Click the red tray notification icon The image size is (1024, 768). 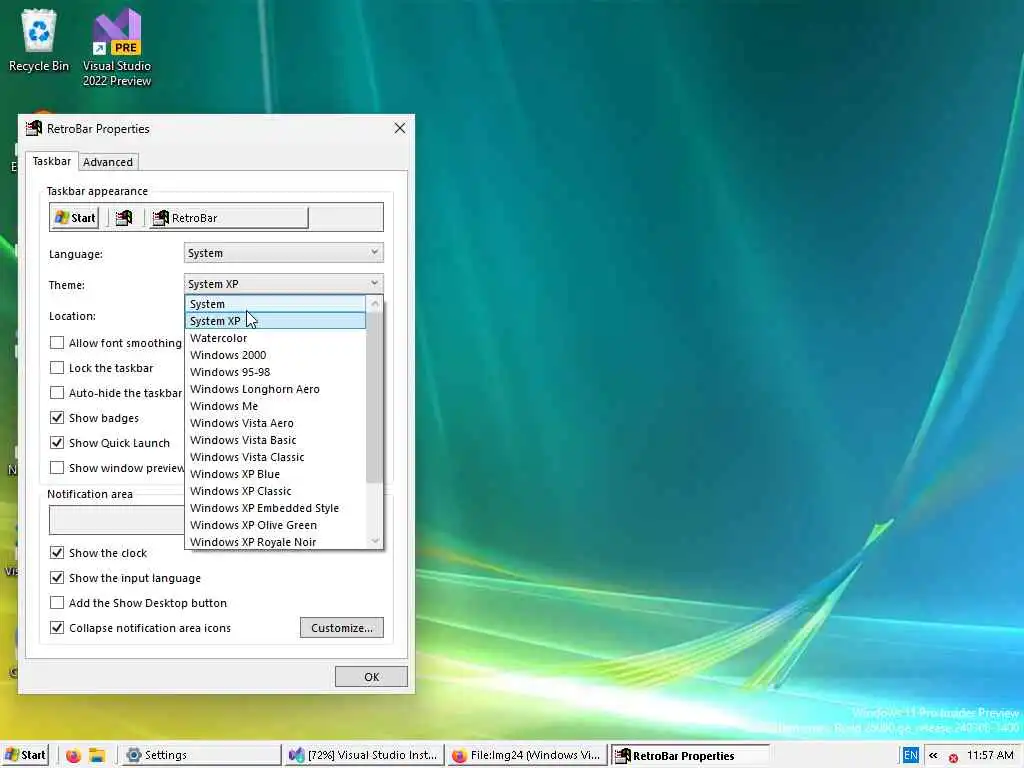953,758
